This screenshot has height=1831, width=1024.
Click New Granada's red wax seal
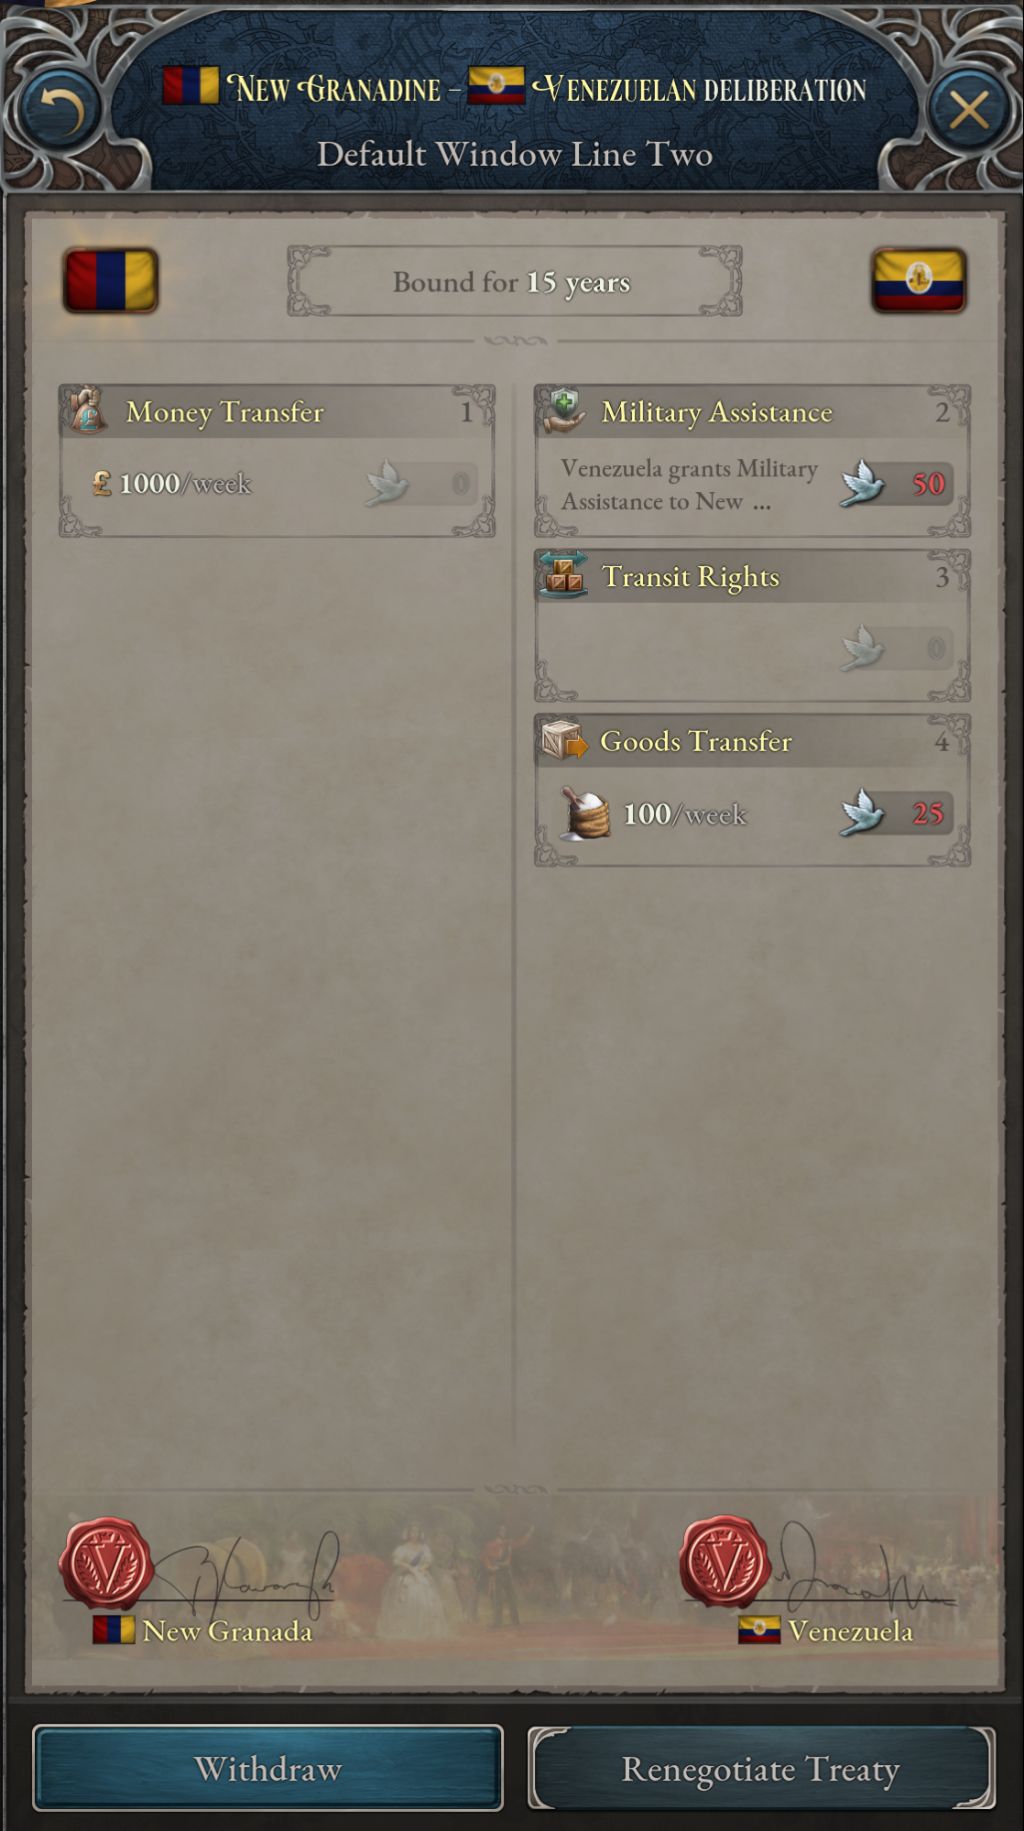pos(106,1562)
